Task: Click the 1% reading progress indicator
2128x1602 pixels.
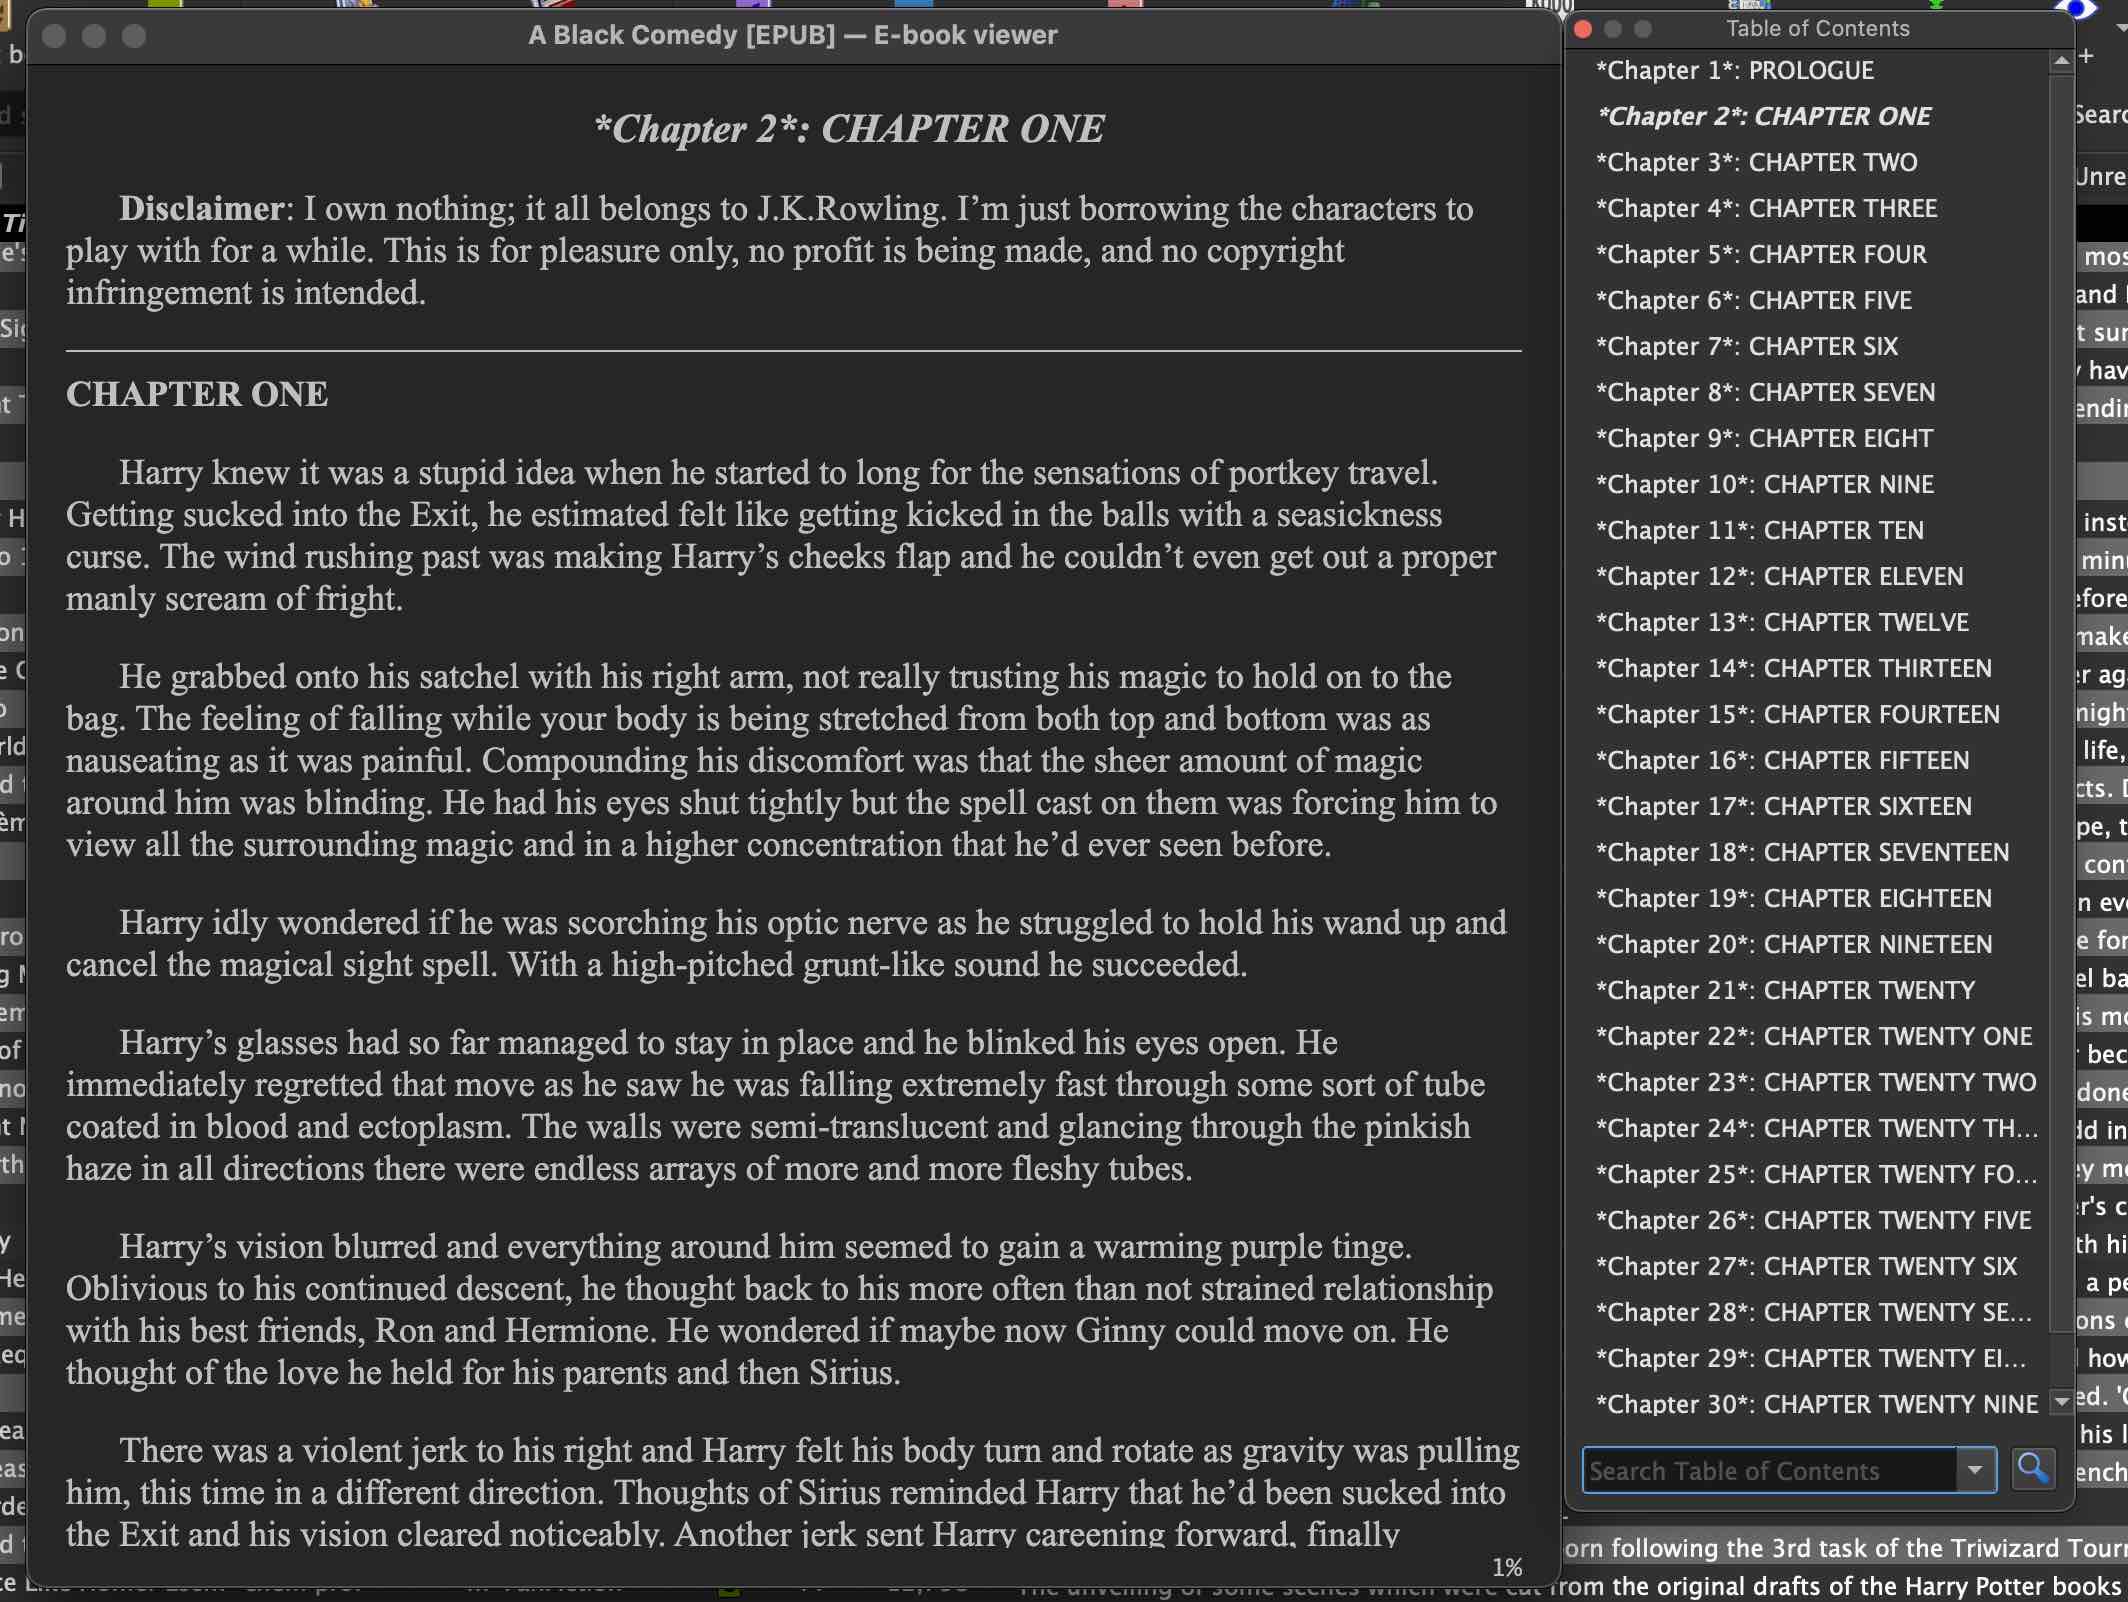Action: 1506,1567
